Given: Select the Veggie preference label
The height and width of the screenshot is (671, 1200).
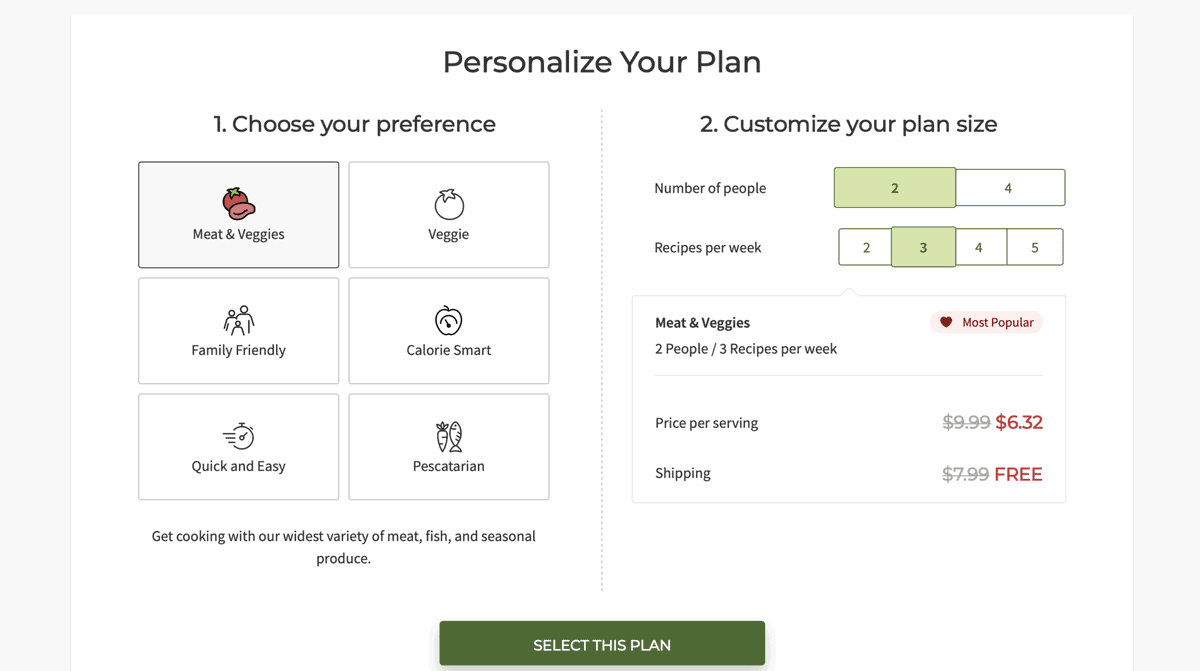Looking at the screenshot, I should point(449,234).
